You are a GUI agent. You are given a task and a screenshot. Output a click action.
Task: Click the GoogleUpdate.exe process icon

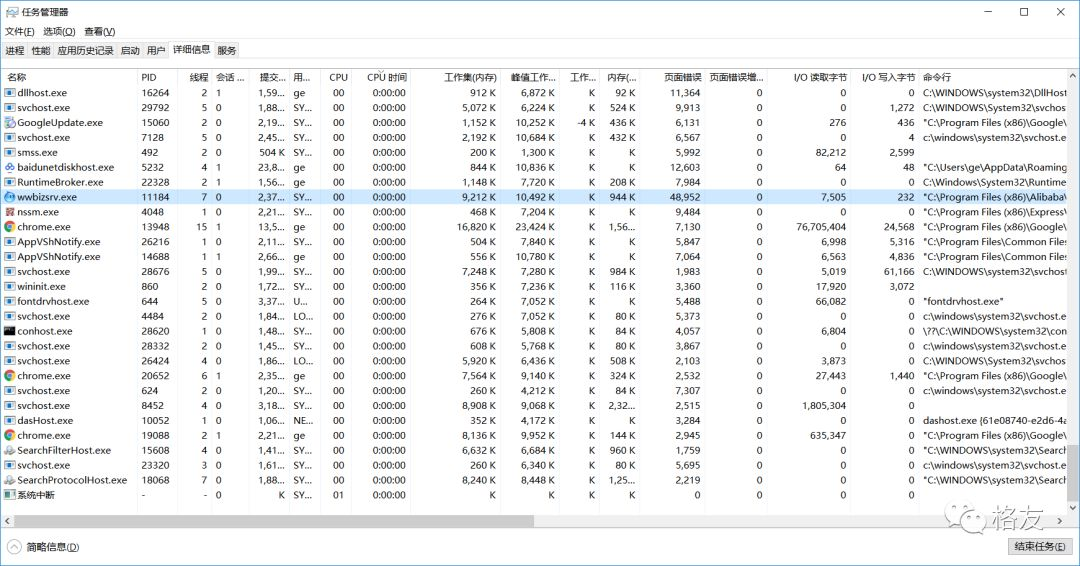10,123
